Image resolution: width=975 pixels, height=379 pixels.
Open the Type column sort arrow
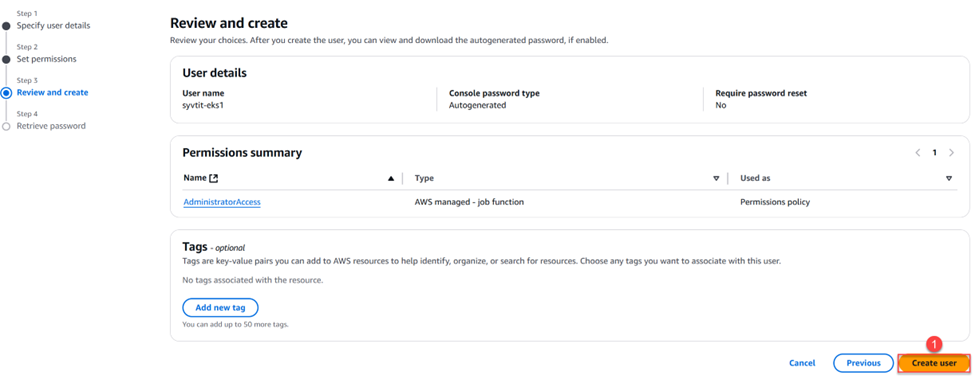[x=716, y=178]
